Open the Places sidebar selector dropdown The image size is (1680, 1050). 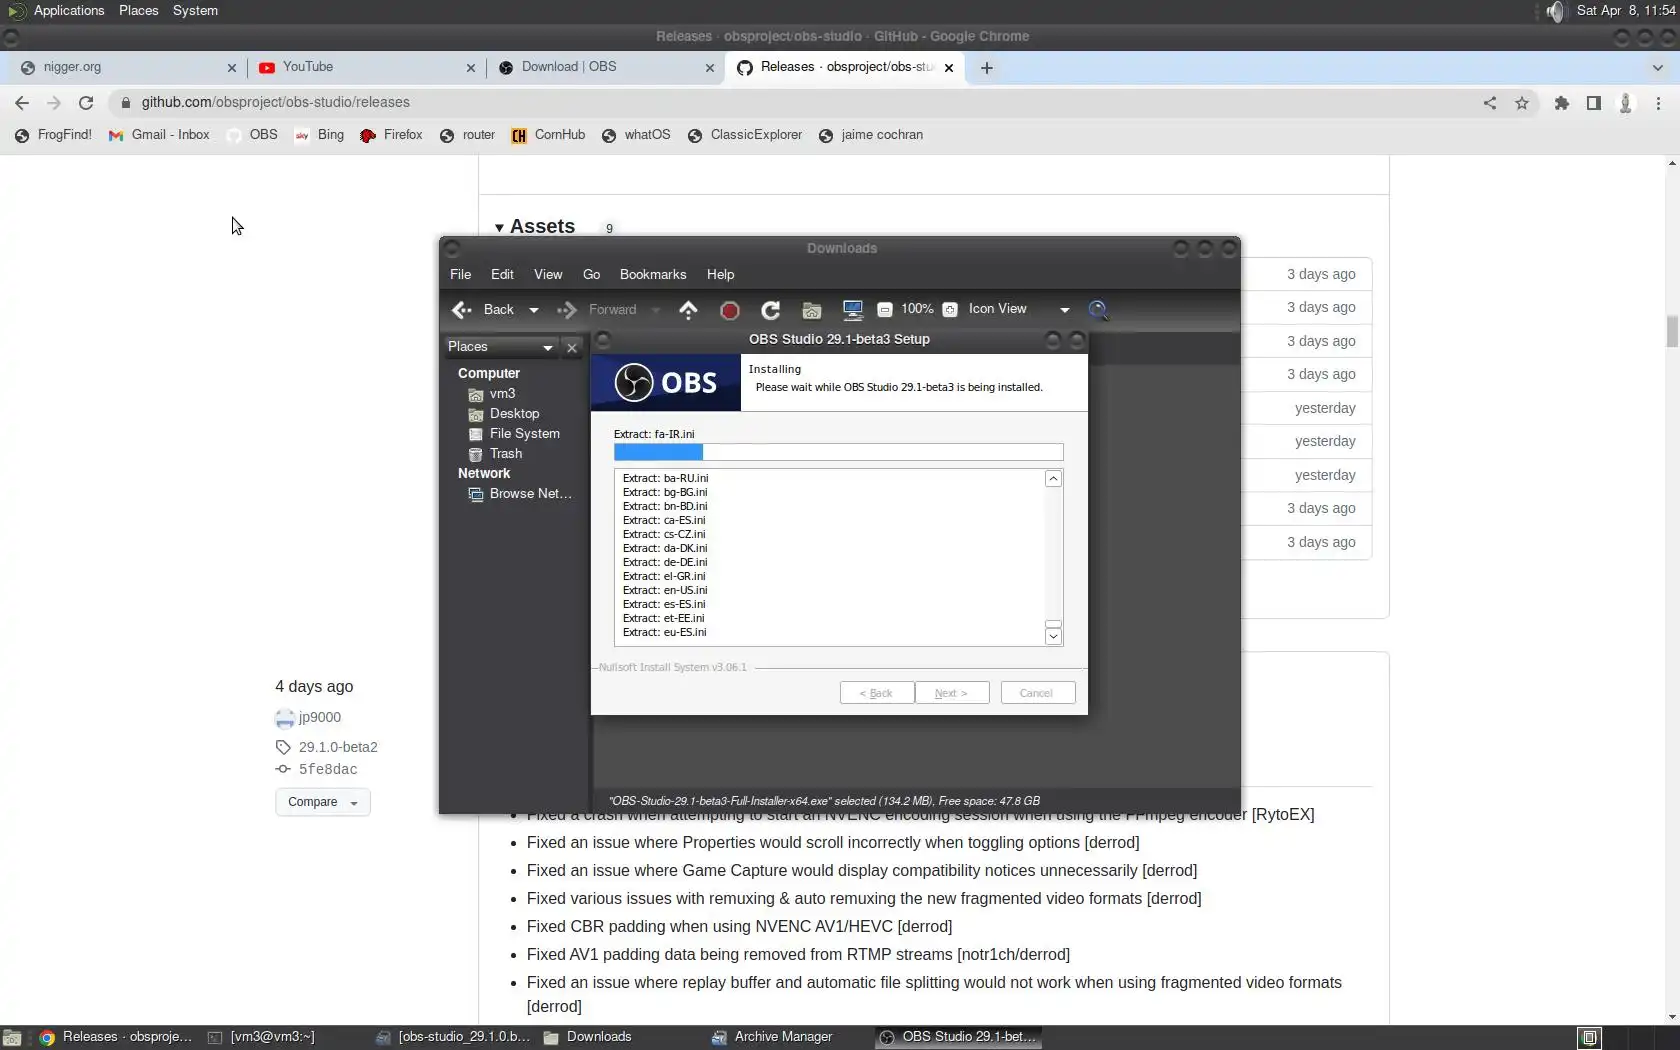[501, 347]
